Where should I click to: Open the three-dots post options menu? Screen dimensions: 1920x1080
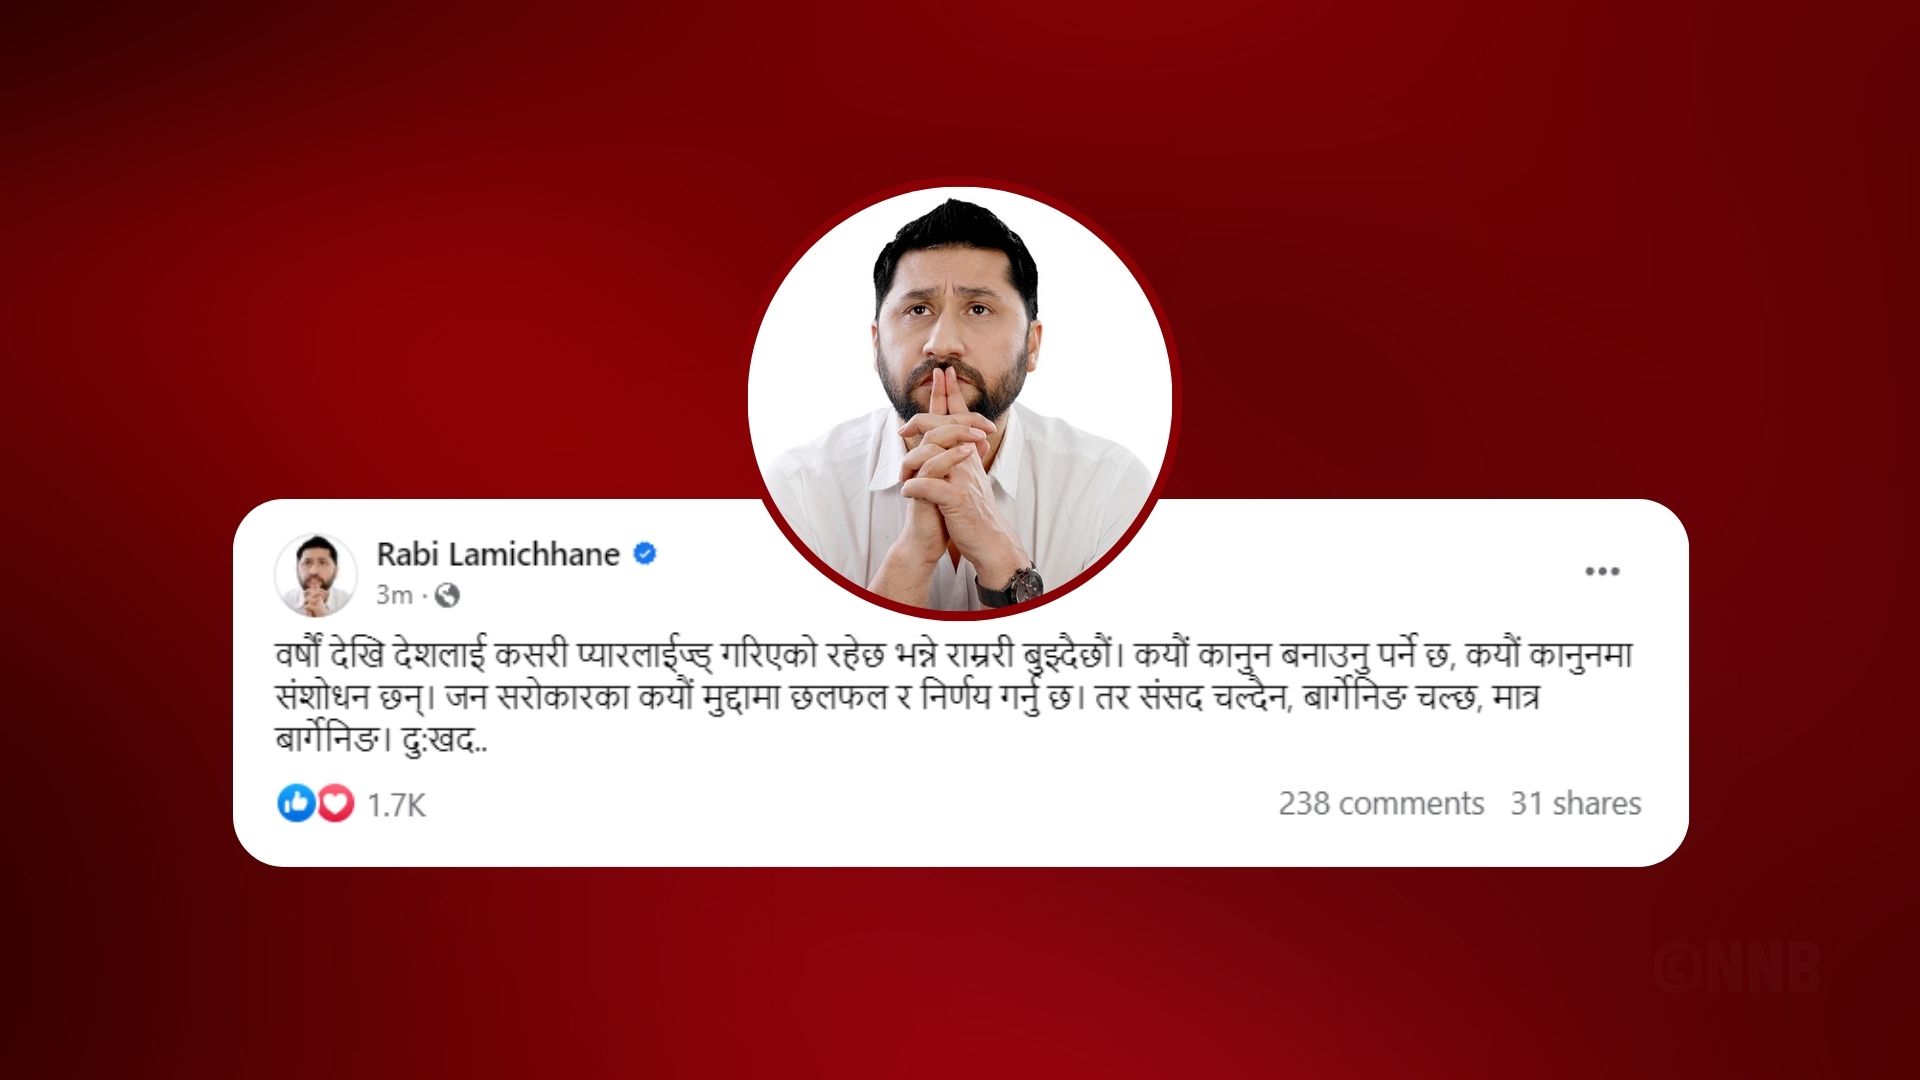point(1602,572)
